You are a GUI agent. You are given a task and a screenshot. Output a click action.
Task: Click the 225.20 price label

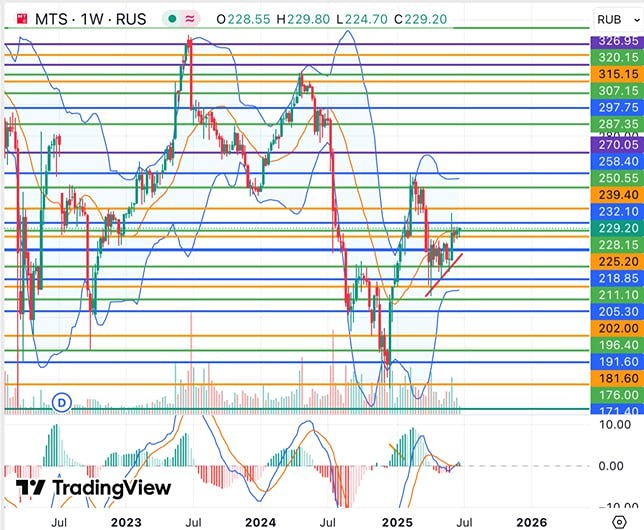tap(617, 262)
